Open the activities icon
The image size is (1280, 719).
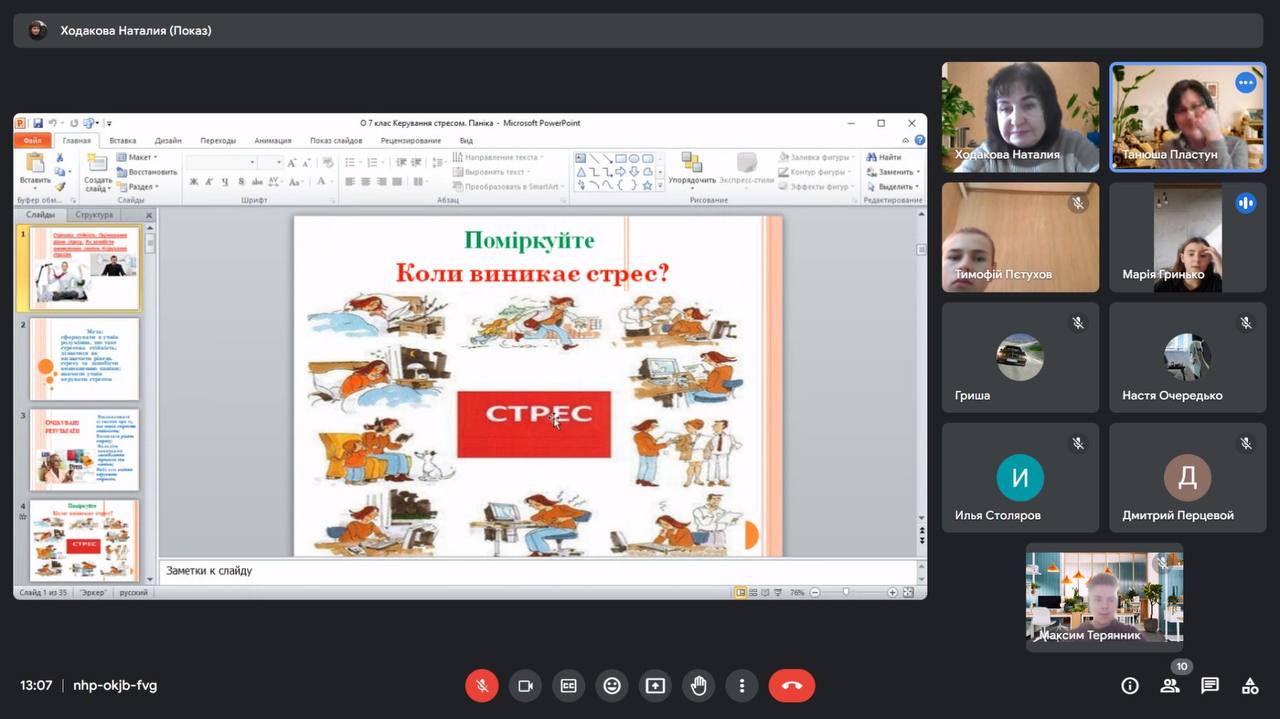[1250, 686]
